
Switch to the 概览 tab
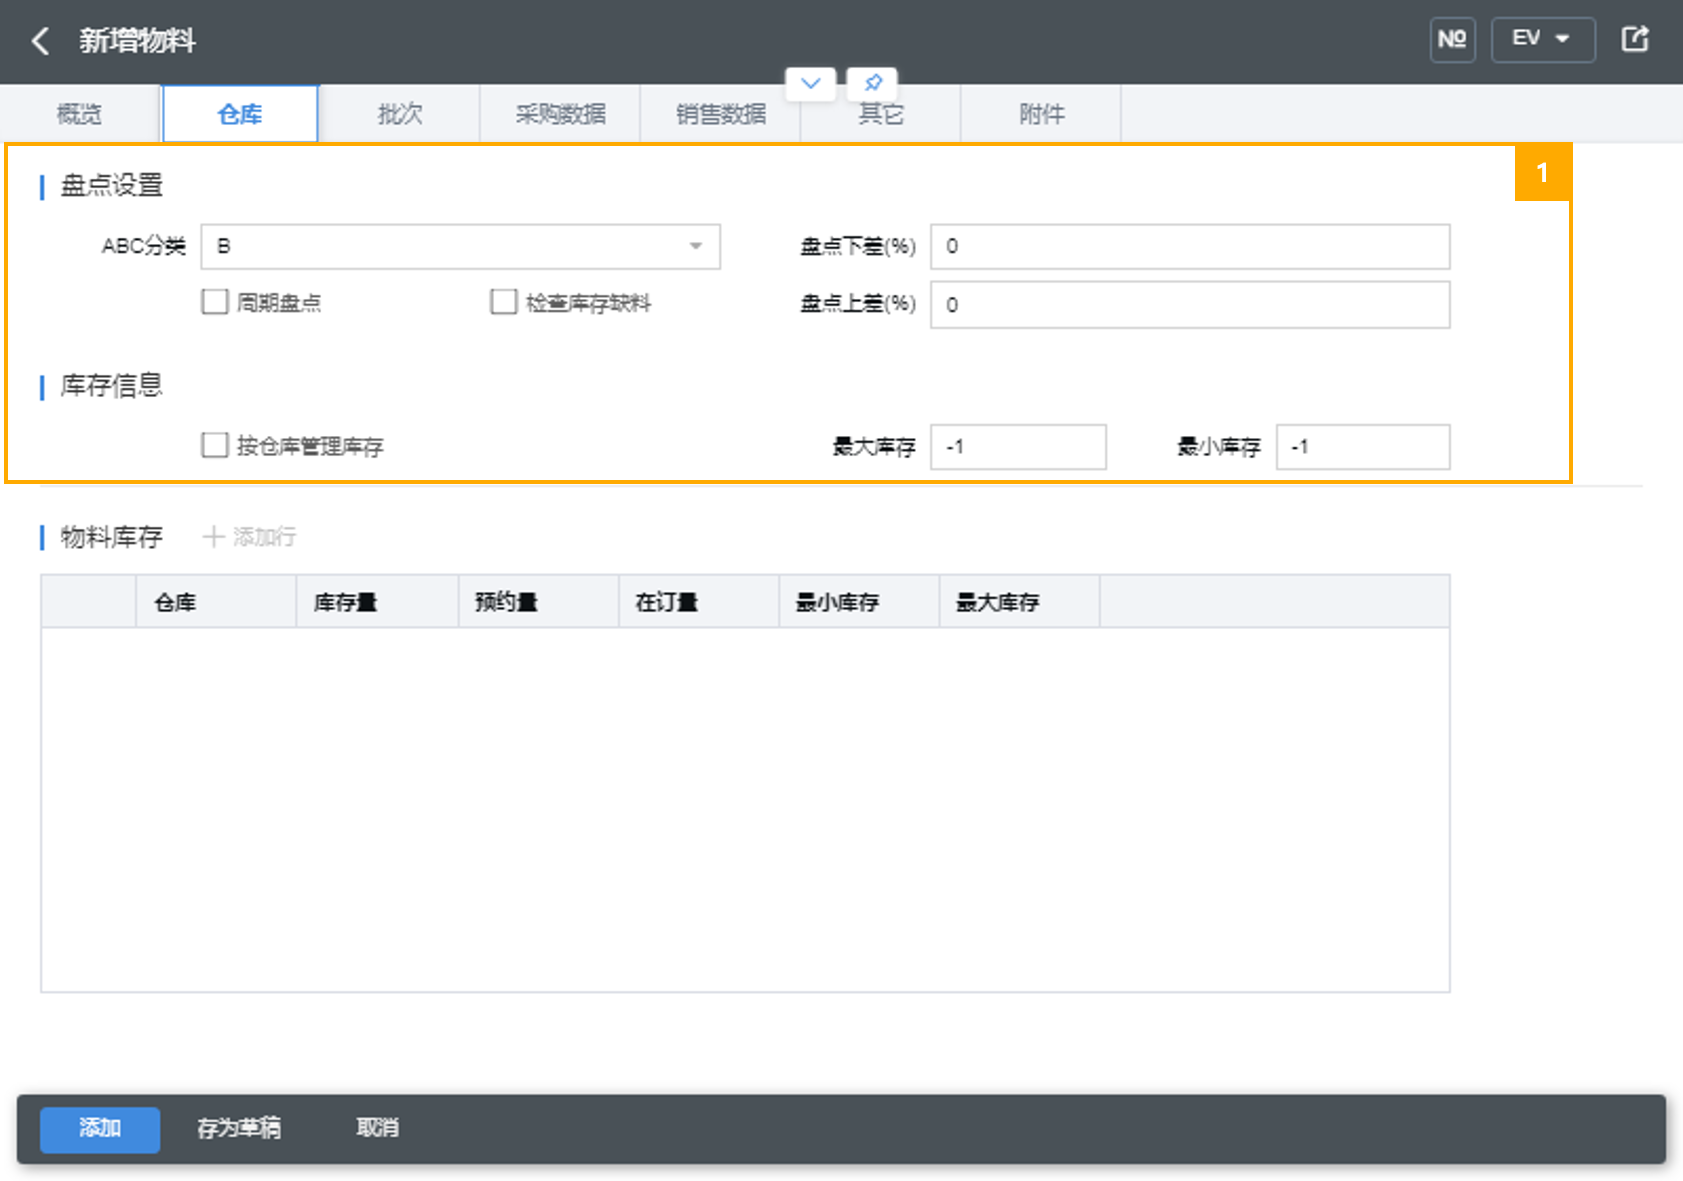click(x=79, y=114)
